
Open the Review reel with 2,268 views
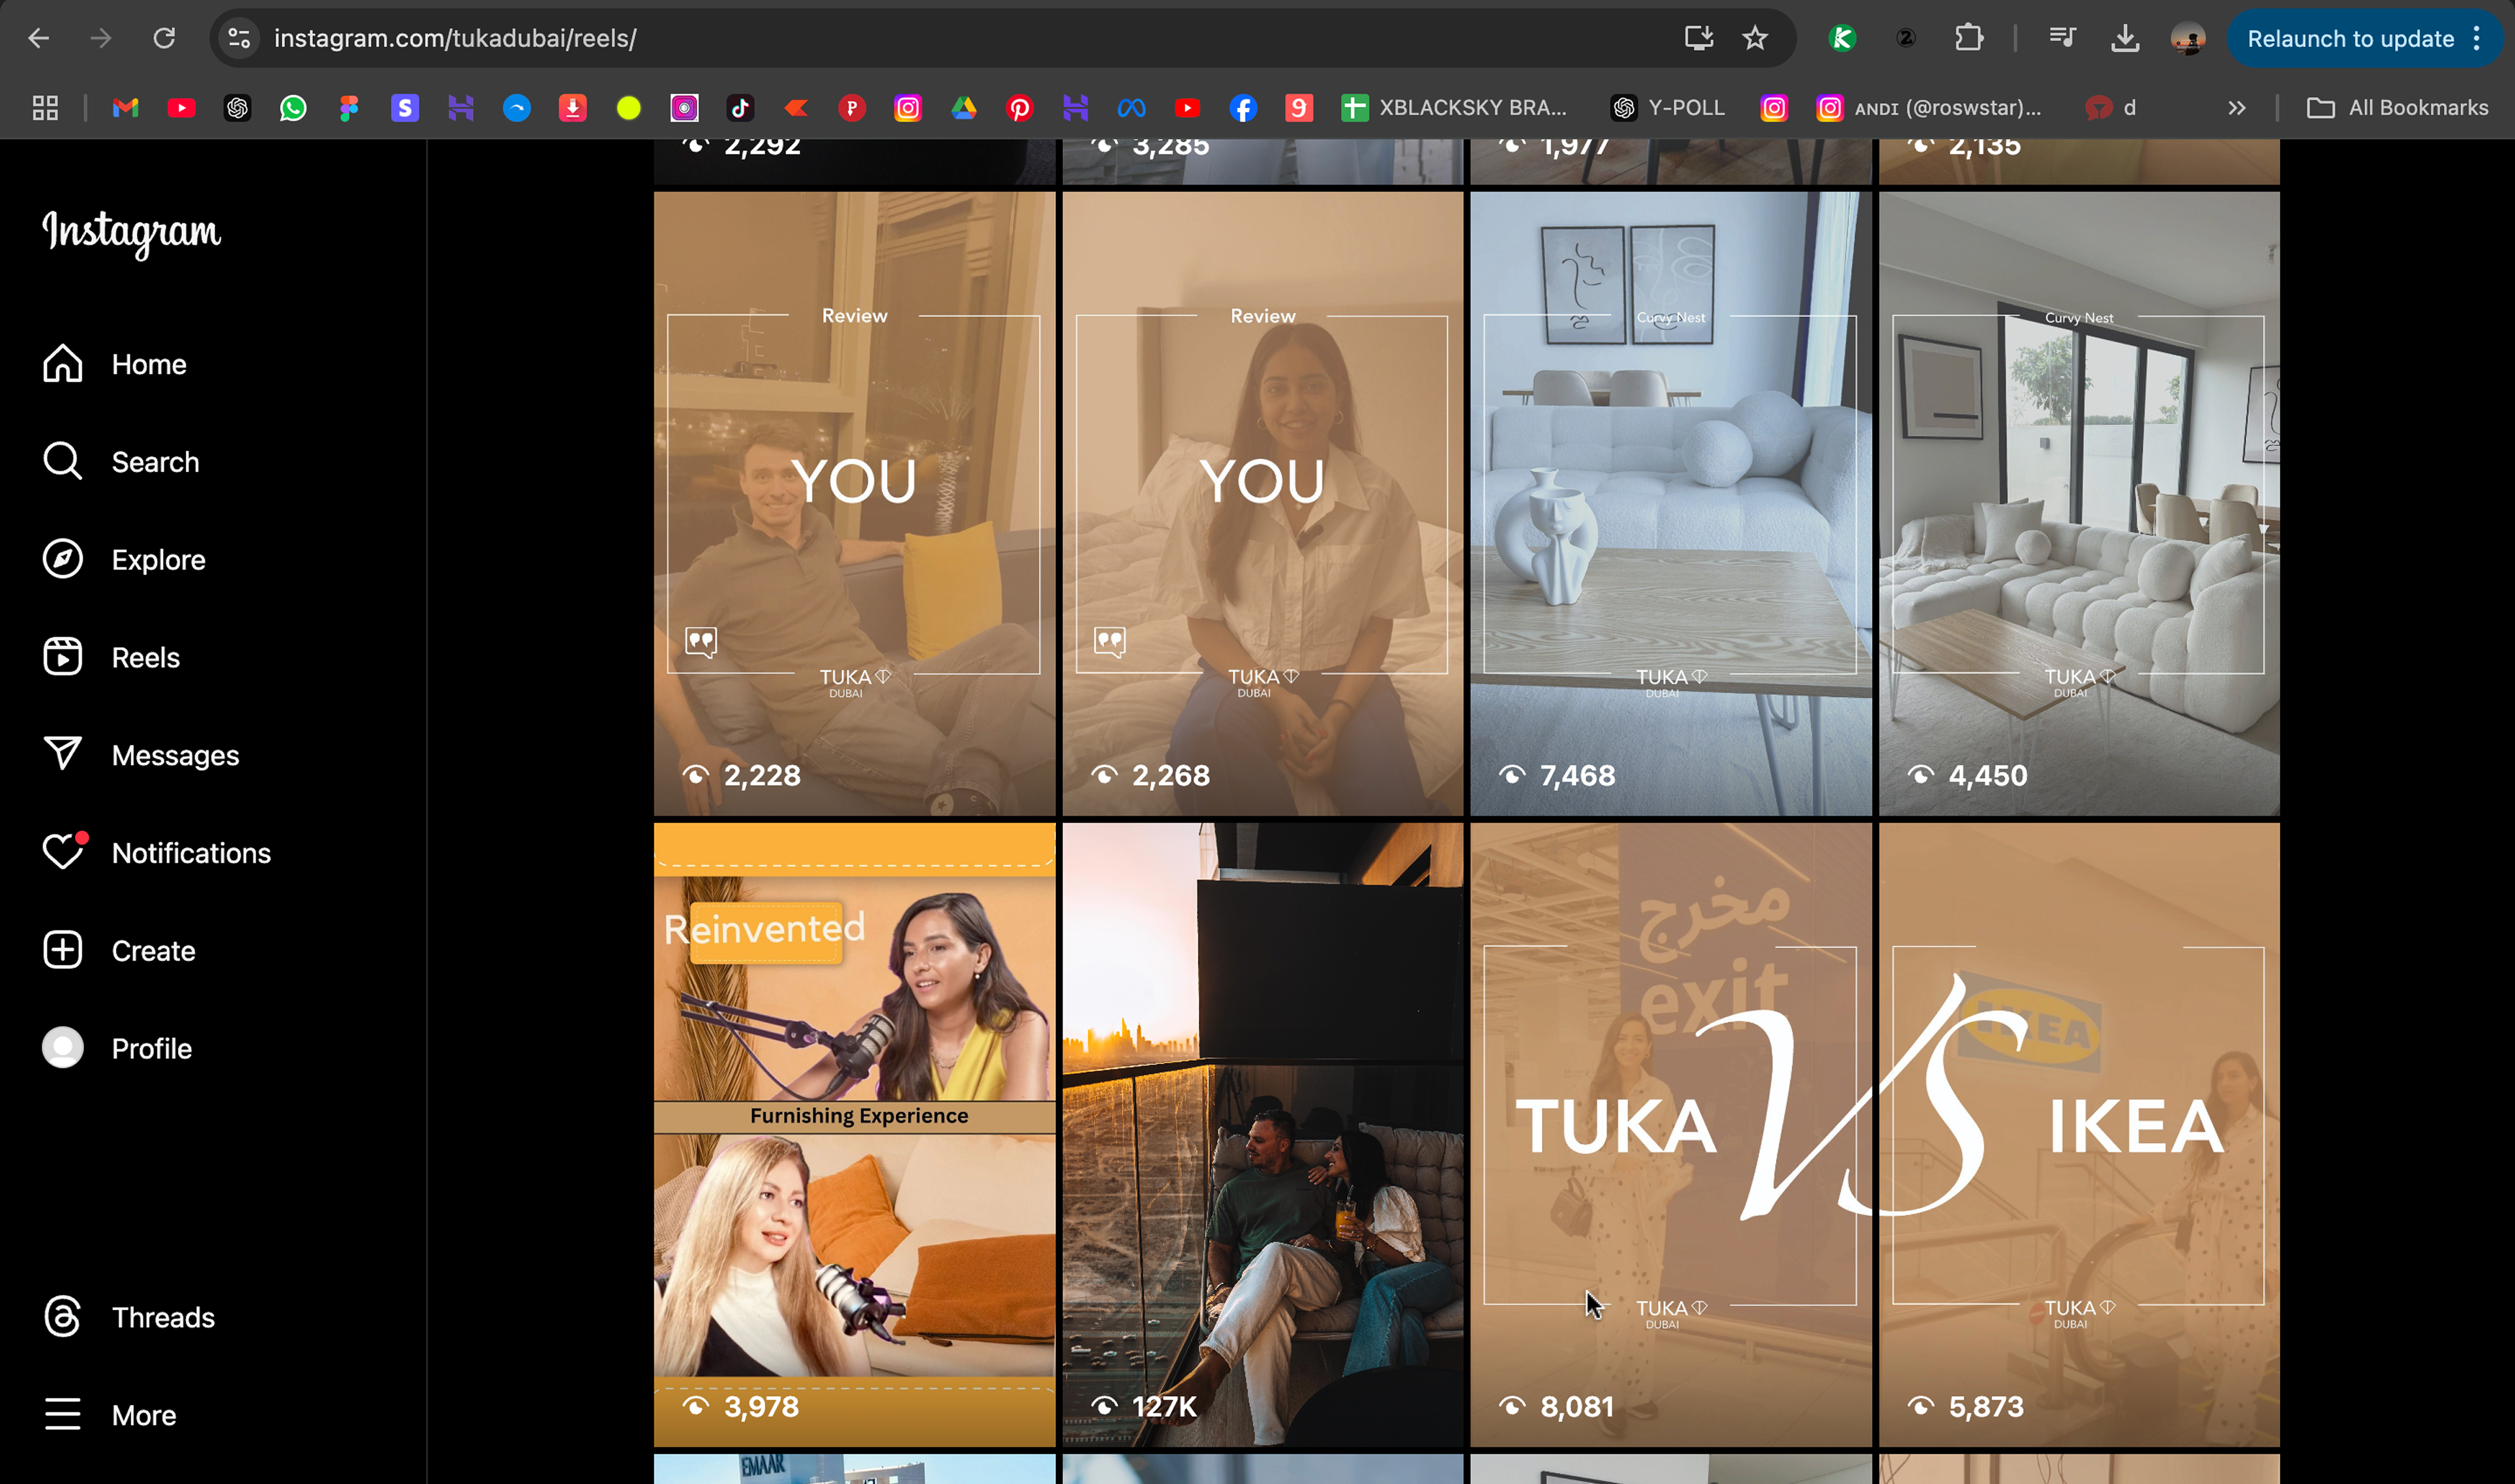[1262, 504]
